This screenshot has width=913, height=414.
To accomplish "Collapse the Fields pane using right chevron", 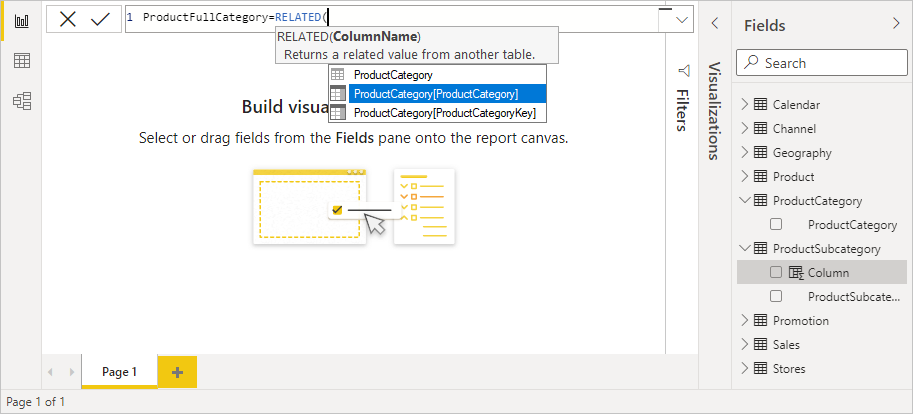I will tap(895, 24).
